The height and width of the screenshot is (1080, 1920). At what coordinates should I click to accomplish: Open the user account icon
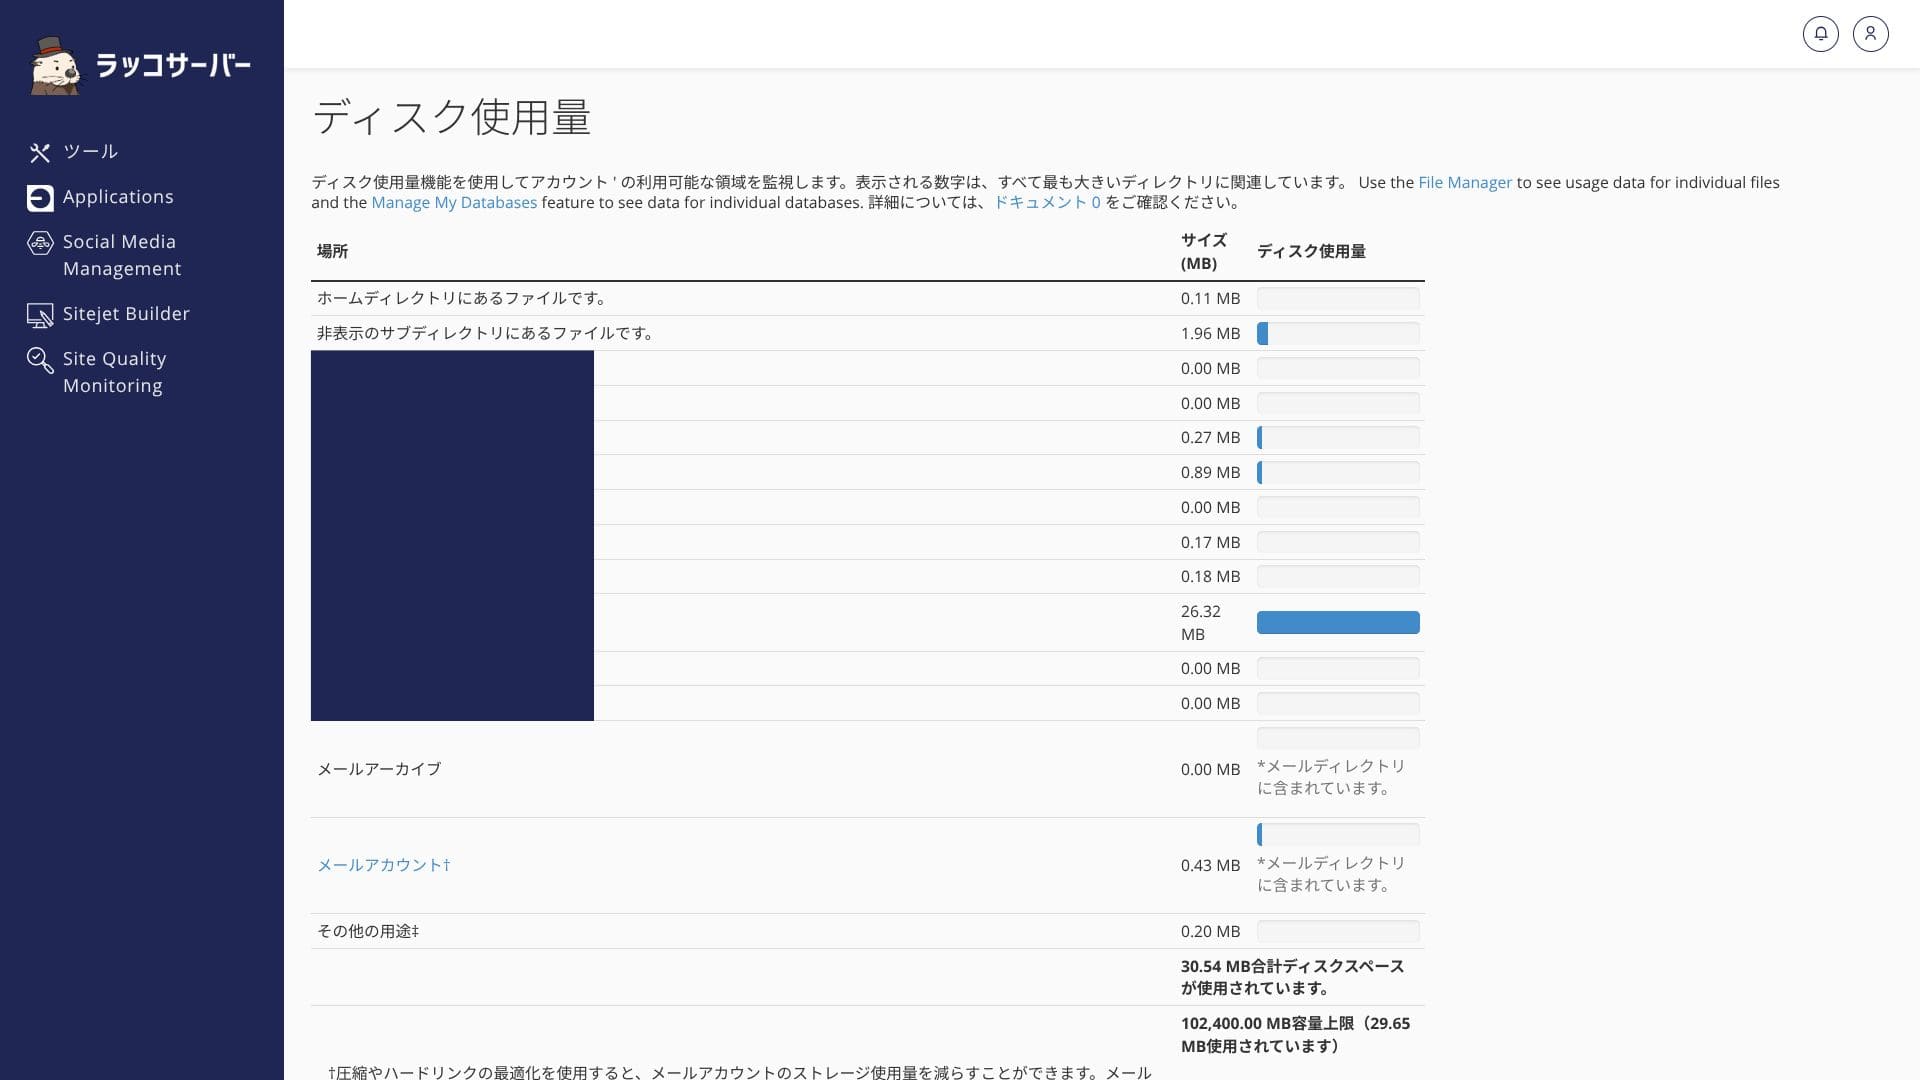(x=1870, y=34)
